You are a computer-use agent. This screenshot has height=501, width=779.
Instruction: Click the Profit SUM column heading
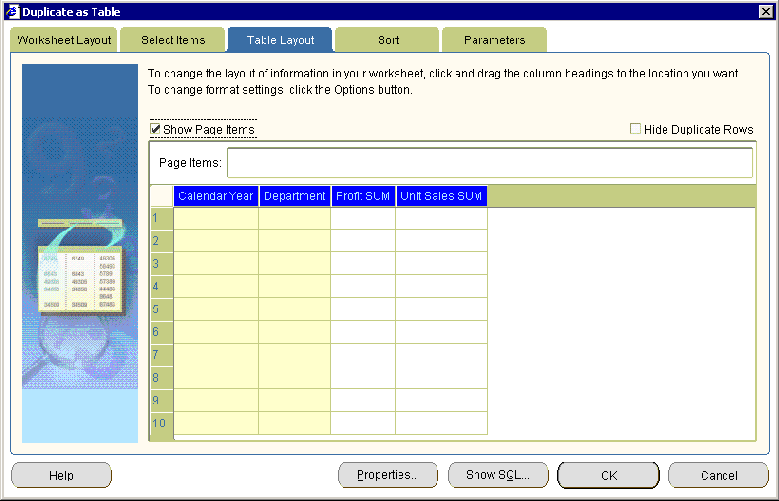pos(363,196)
